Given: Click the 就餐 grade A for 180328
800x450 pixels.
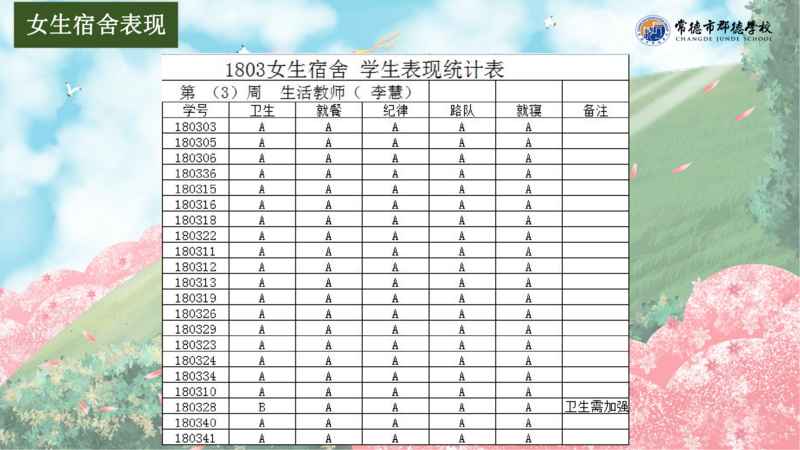Looking at the screenshot, I should [329, 407].
